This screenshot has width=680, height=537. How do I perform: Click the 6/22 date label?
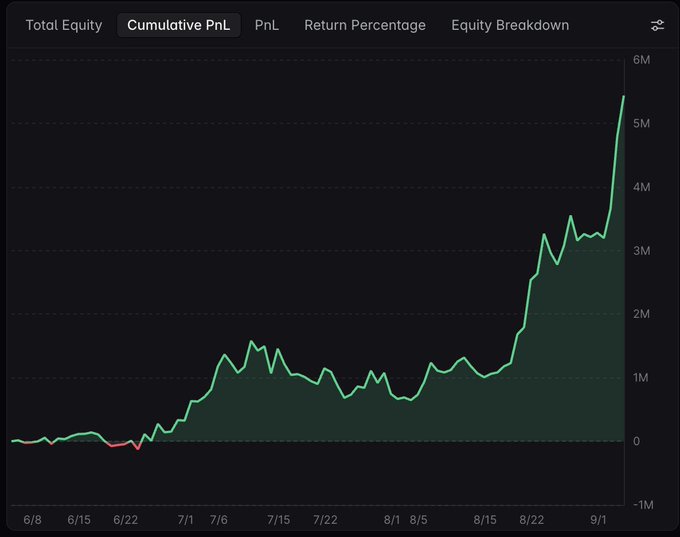coord(125,520)
